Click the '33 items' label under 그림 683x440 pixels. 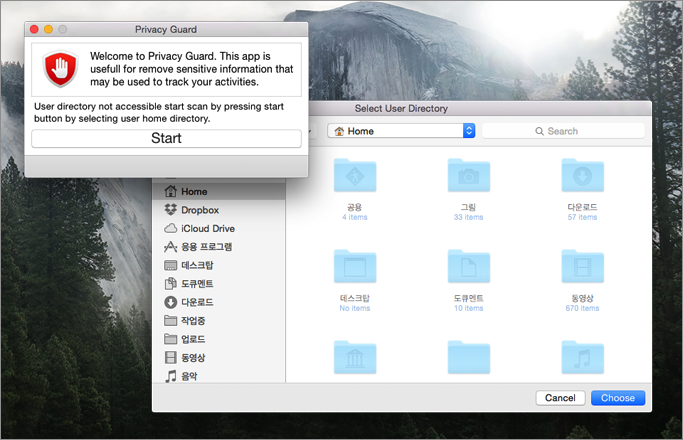[469, 217]
